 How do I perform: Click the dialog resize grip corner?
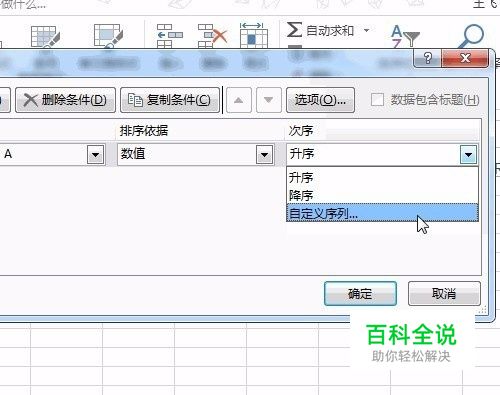pos(483,311)
